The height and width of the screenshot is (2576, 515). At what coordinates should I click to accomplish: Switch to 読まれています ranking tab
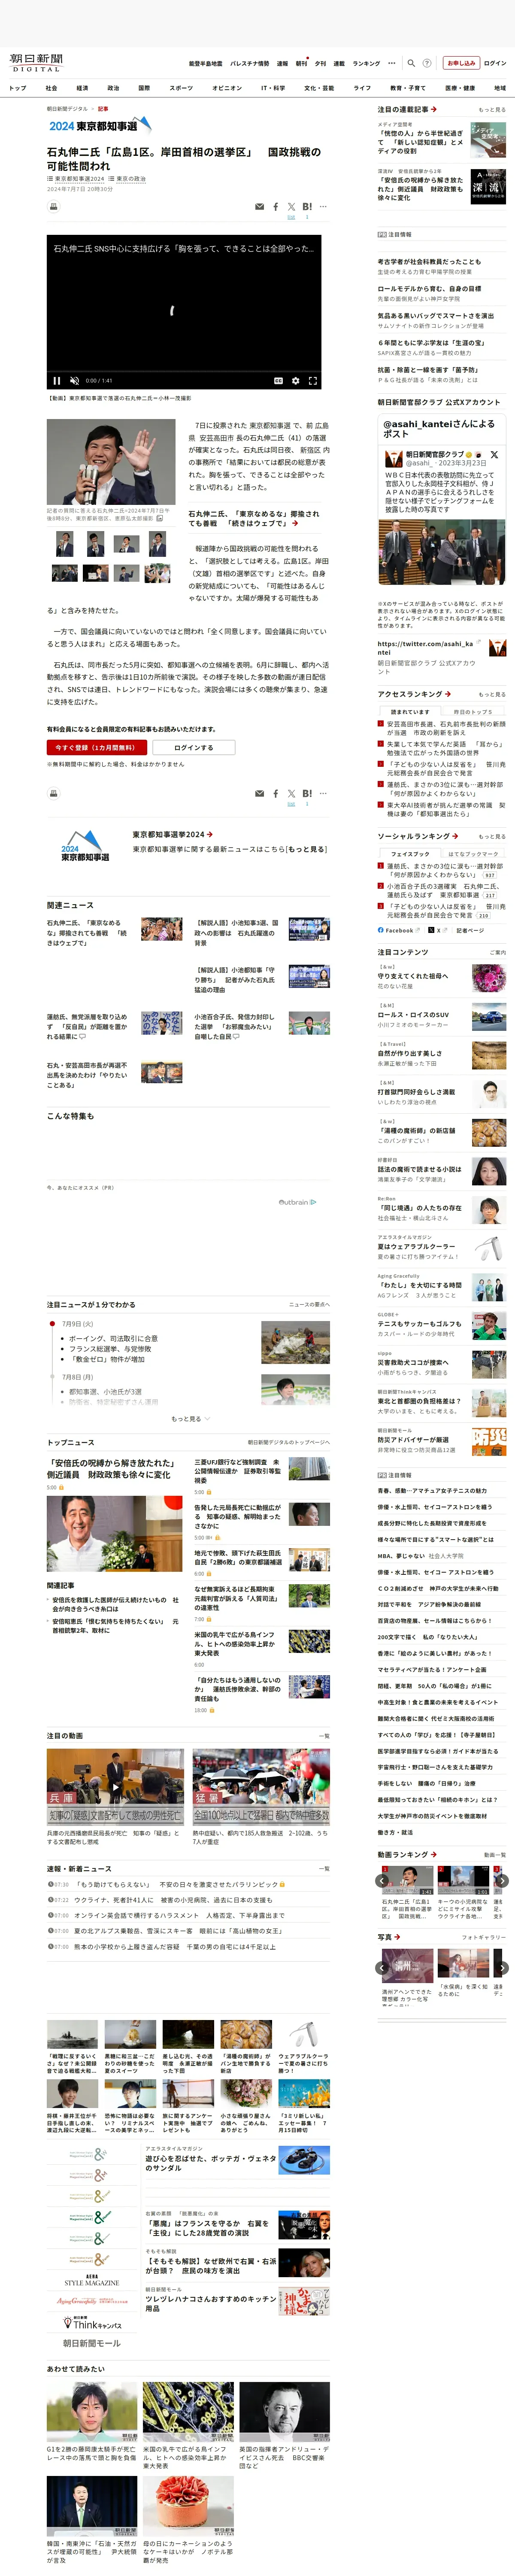[x=409, y=711]
